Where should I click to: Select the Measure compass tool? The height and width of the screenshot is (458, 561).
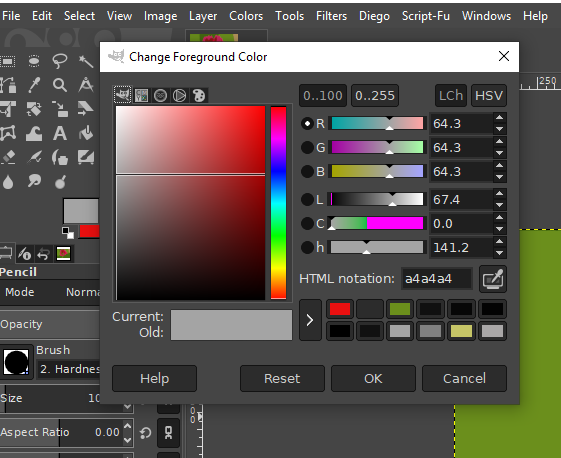tap(86, 85)
